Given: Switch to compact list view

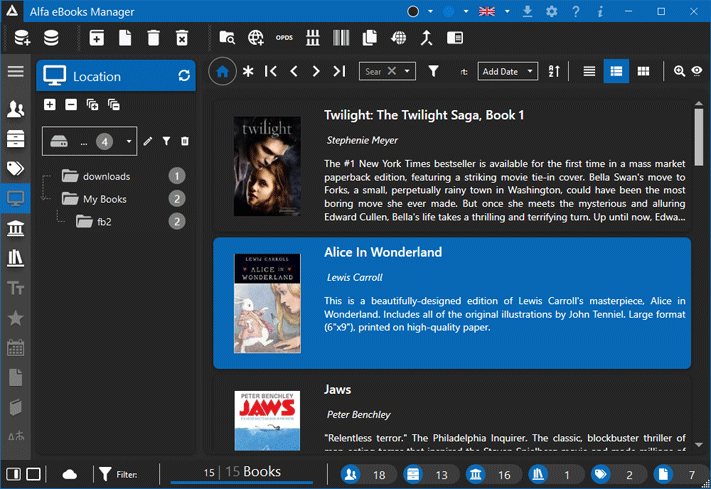Looking at the screenshot, I should click(x=589, y=71).
